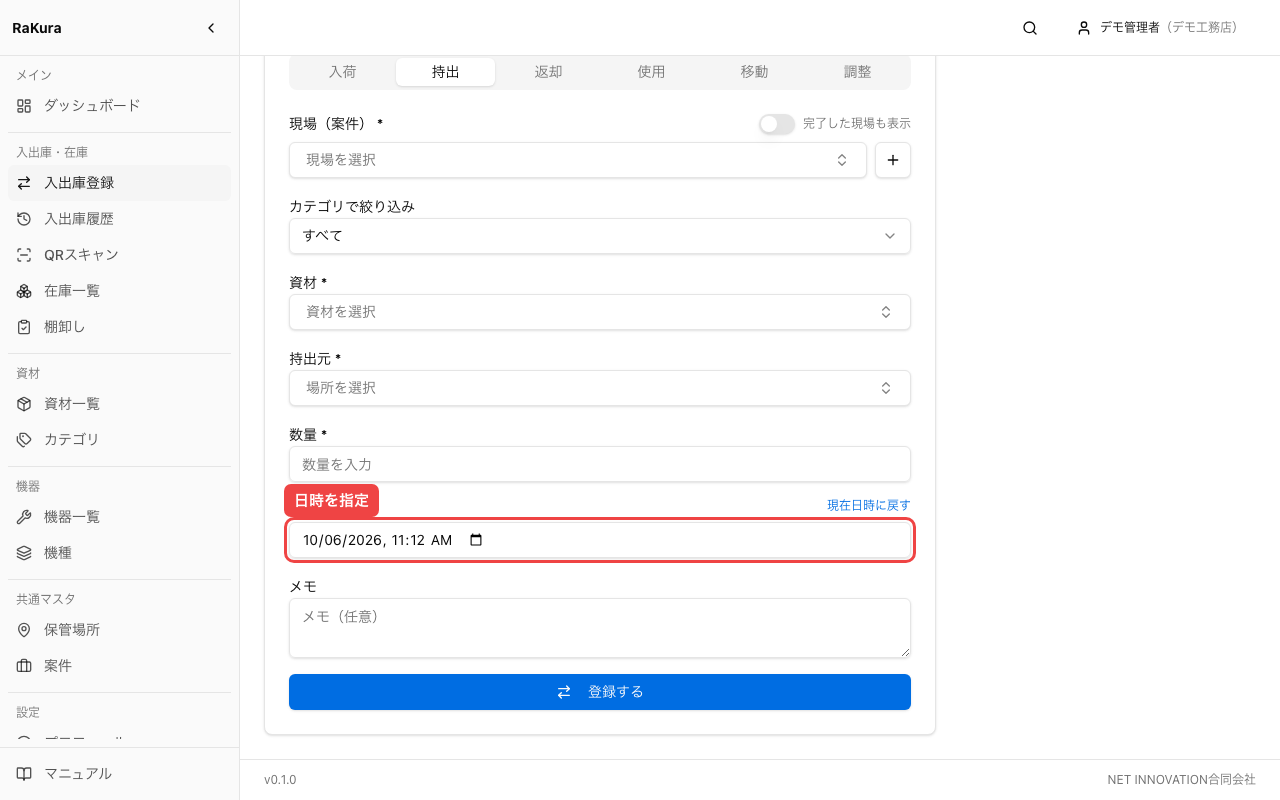Open the 資材を選択 material dropdown
This screenshot has width=1280, height=800.
click(x=600, y=312)
